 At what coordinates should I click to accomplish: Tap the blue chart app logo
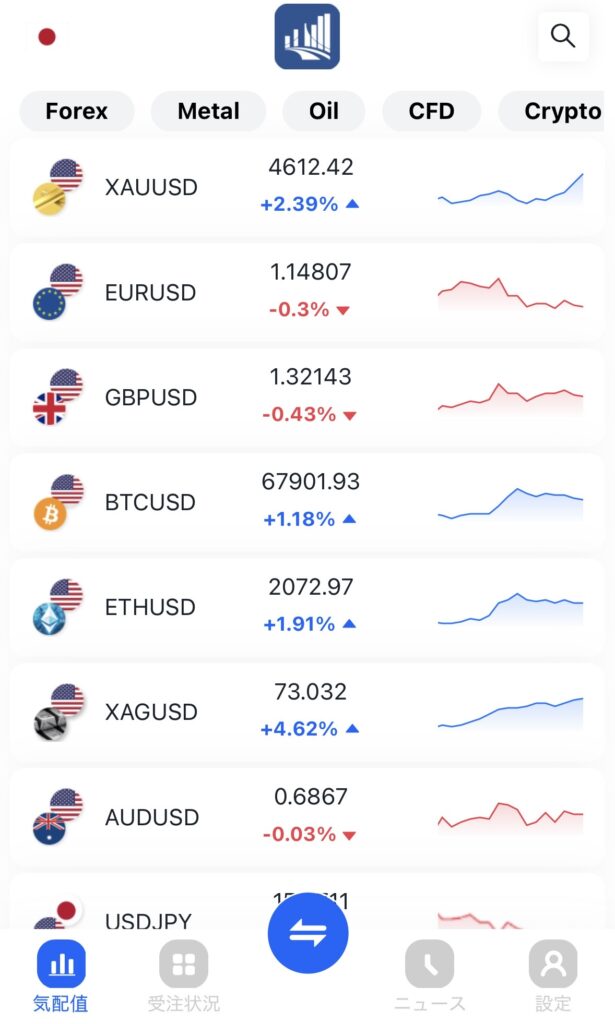(x=307, y=37)
